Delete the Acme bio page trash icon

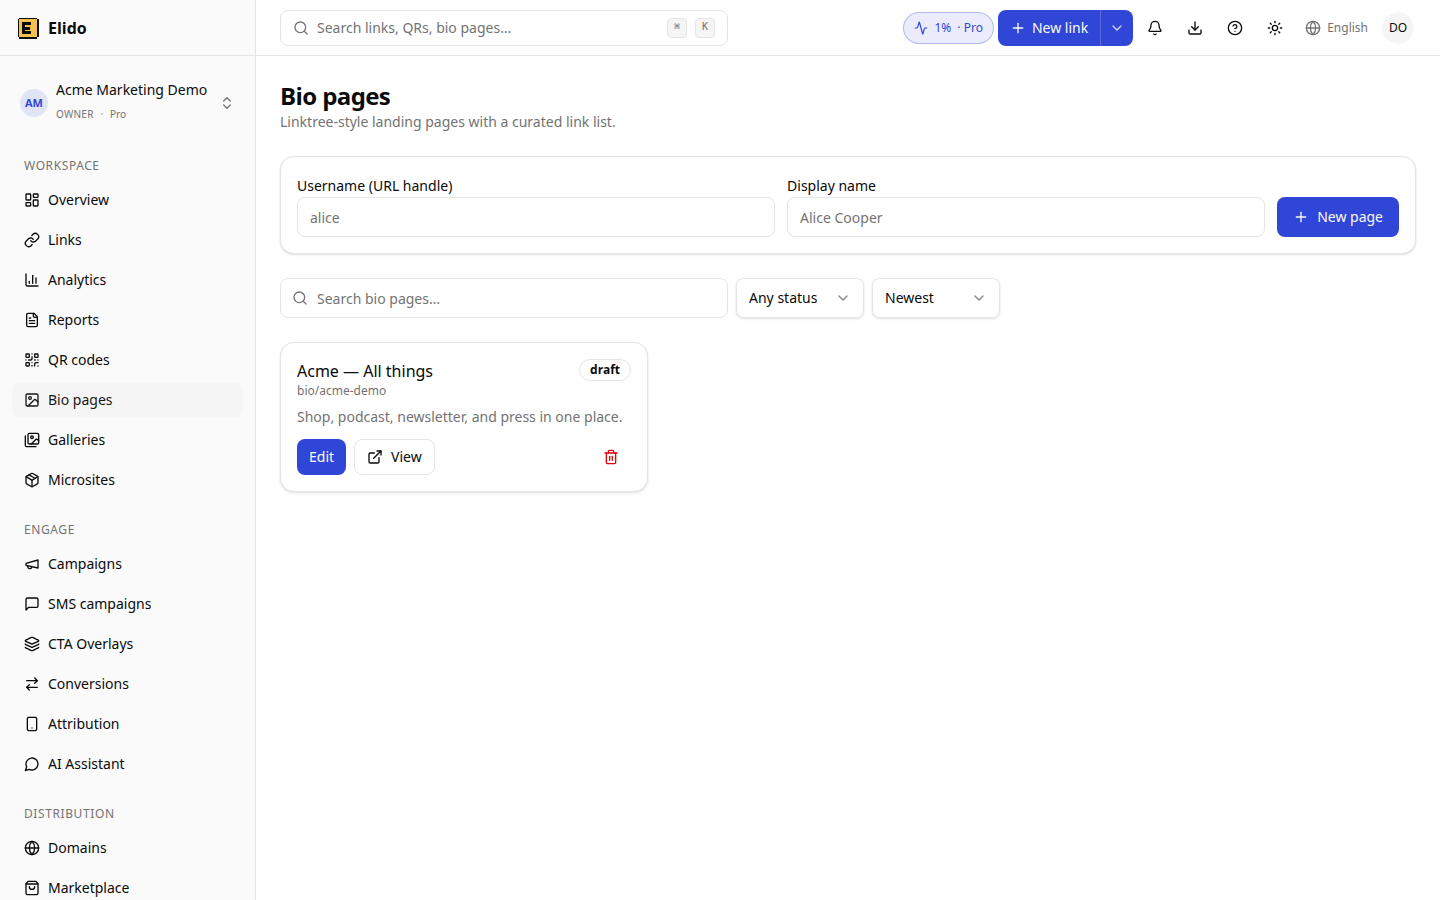point(611,457)
